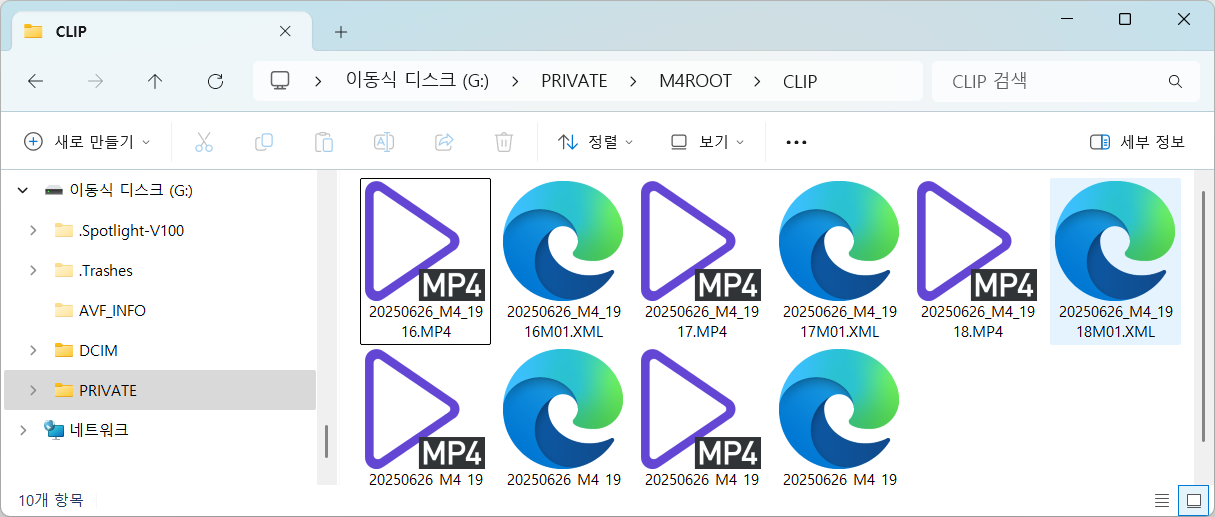The image size is (1215, 517).
Task: Click the Rename icon in toolbar
Action: click(x=383, y=142)
